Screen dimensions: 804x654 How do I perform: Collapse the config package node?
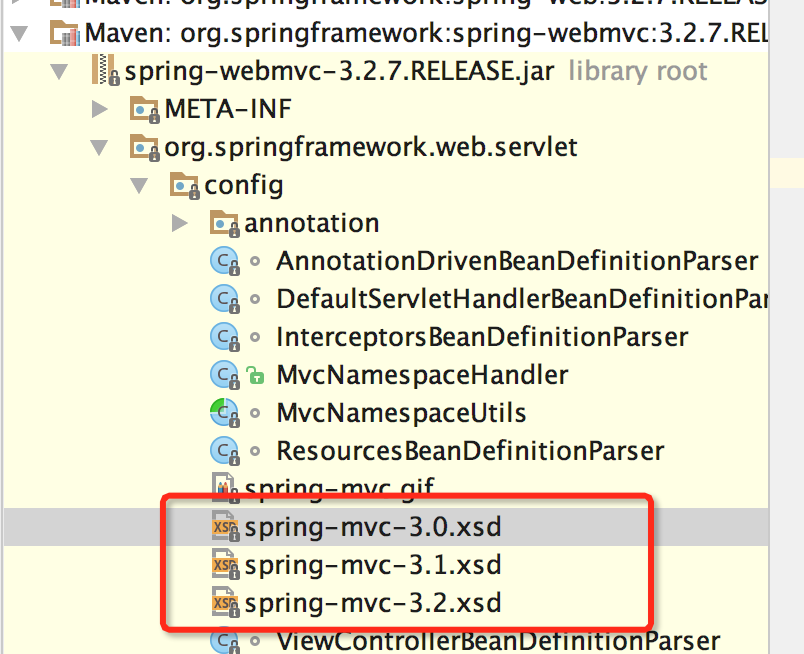coord(139,184)
